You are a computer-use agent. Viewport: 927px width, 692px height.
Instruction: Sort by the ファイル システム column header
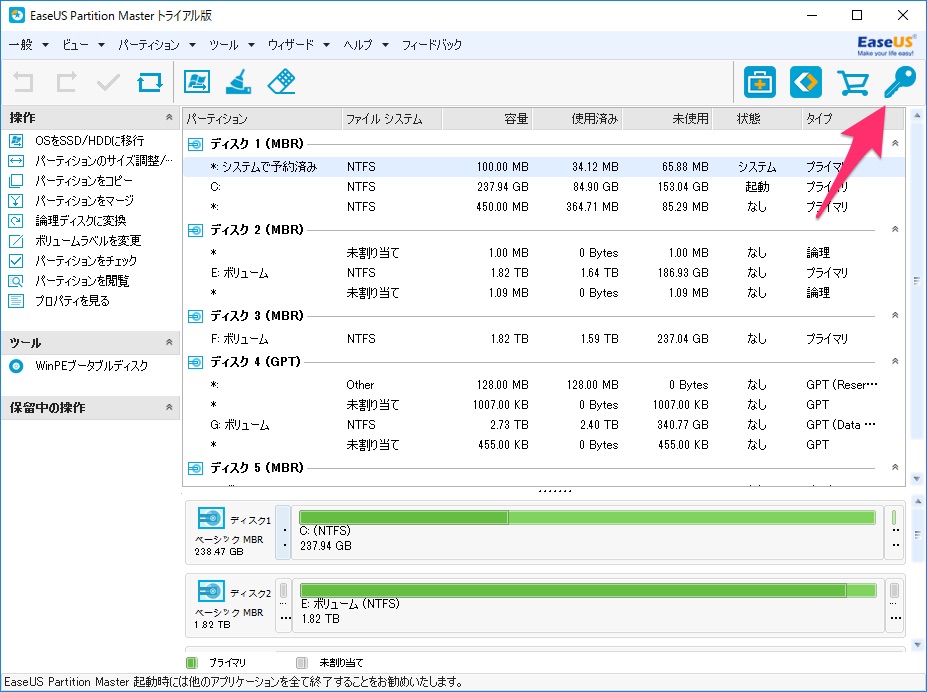(391, 119)
